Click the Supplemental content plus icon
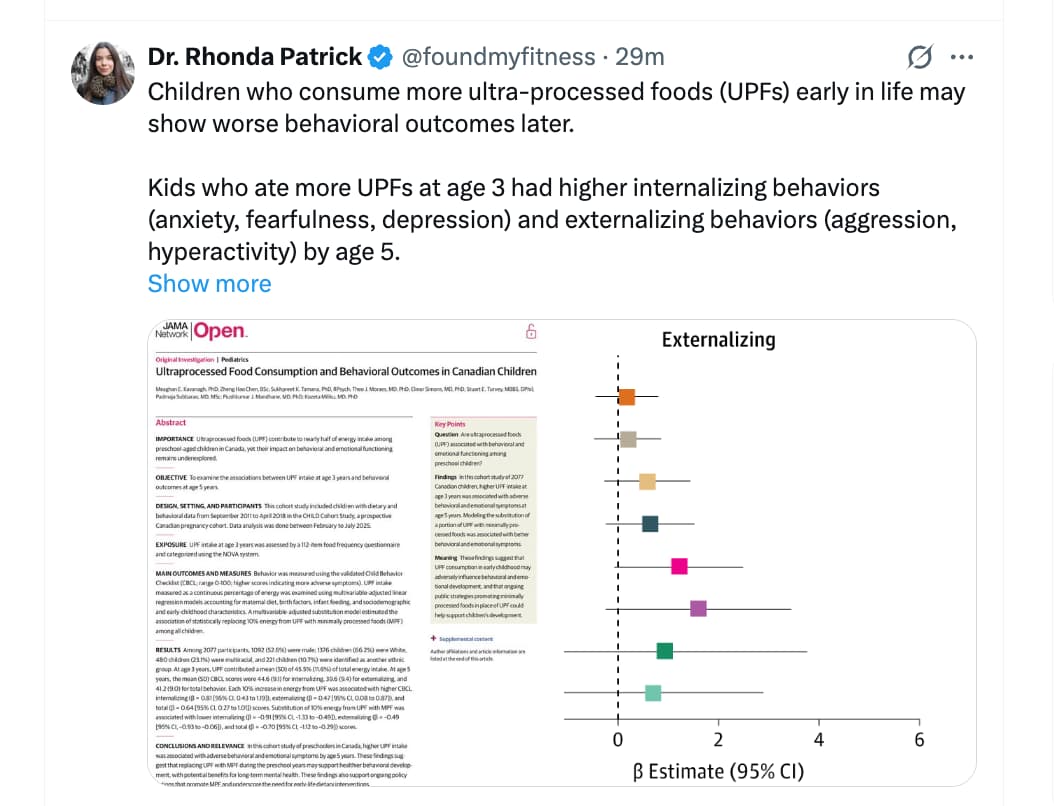The image size is (1054, 806). point(433,638)
